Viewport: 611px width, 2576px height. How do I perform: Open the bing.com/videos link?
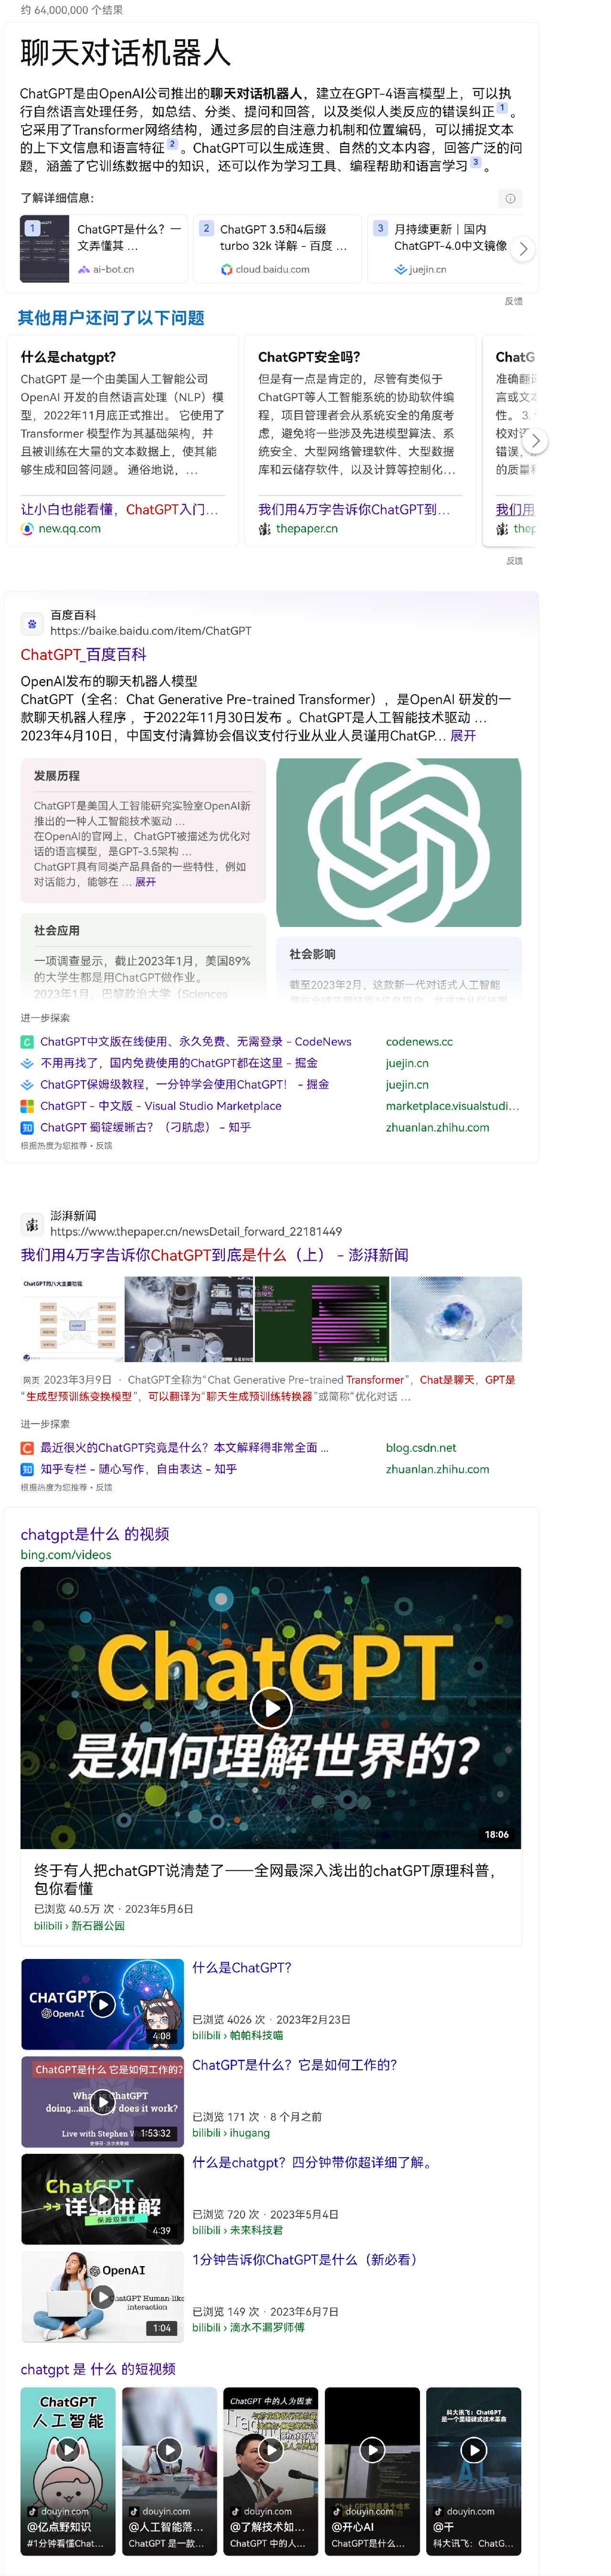point(66,1555)
